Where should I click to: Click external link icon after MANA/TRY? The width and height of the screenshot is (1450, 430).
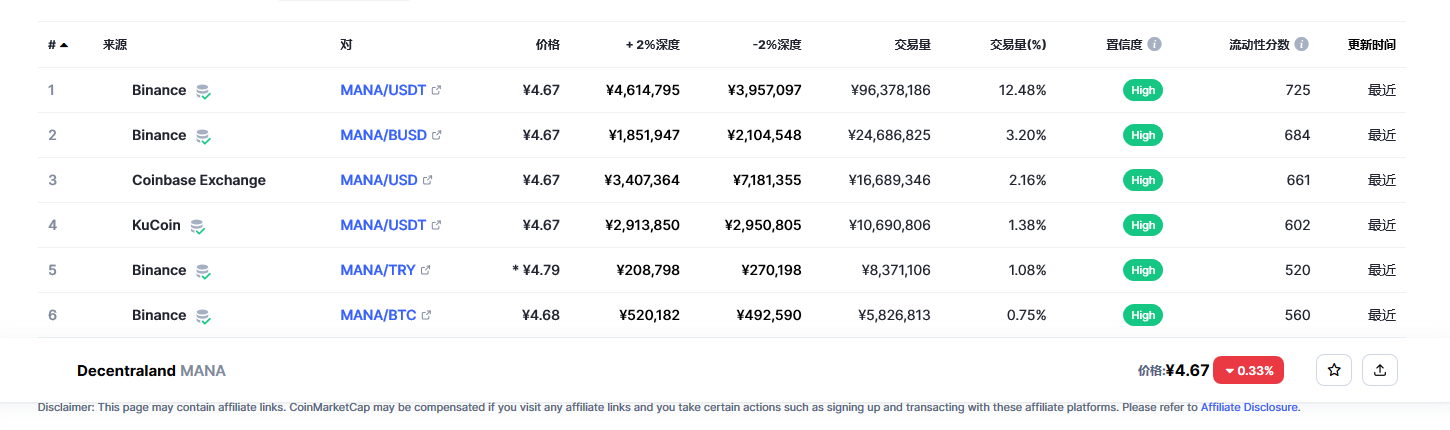(x=426, y=271)
